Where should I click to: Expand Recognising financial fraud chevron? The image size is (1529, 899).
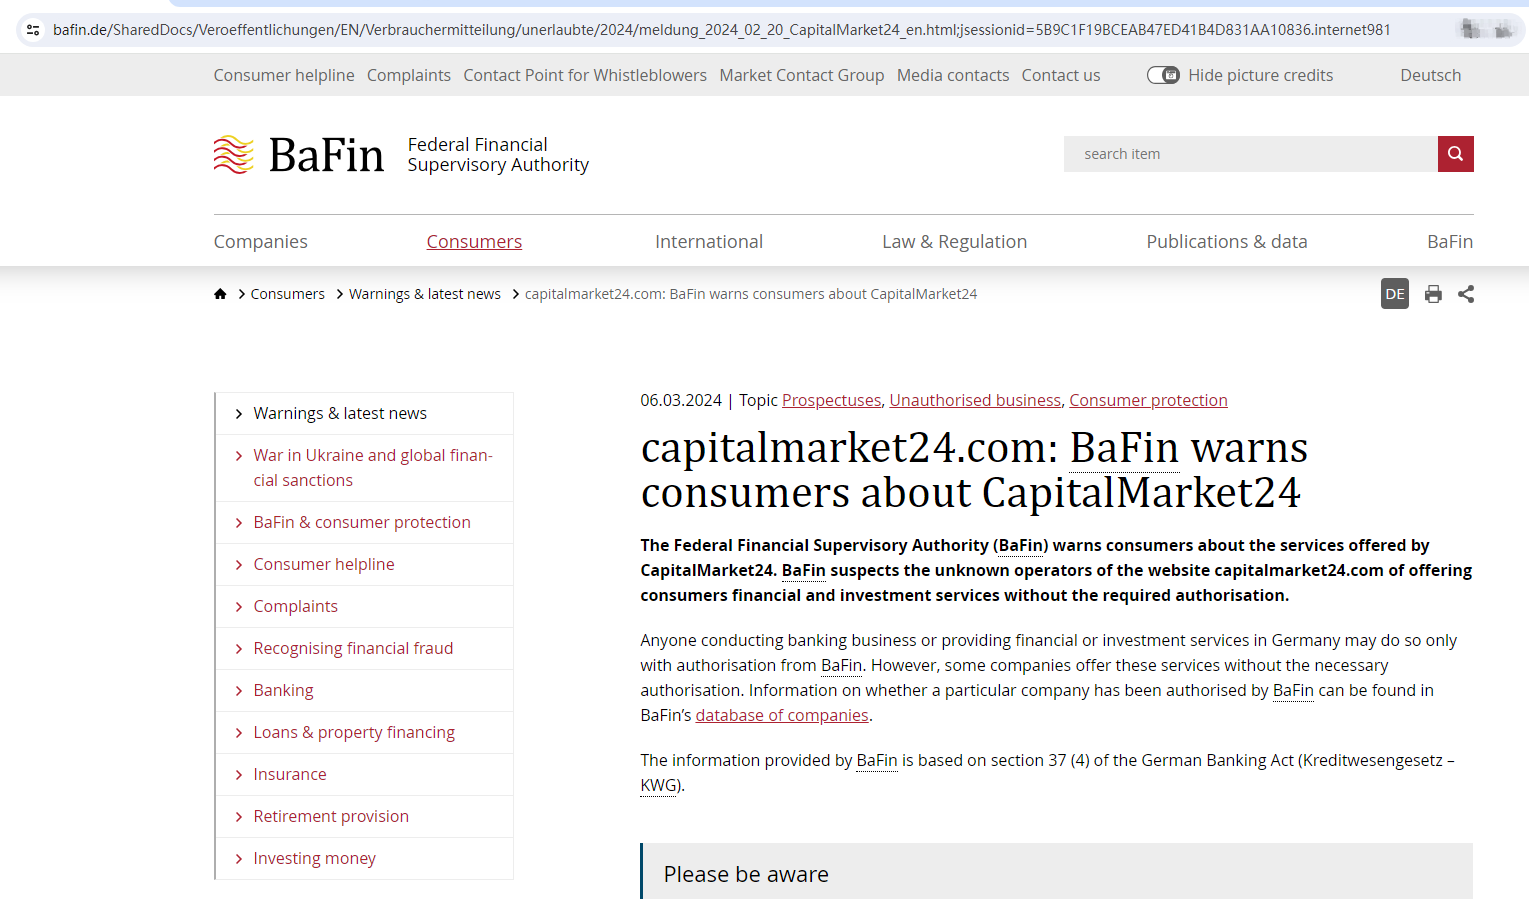pyautogui.click(x=238, y=649)
